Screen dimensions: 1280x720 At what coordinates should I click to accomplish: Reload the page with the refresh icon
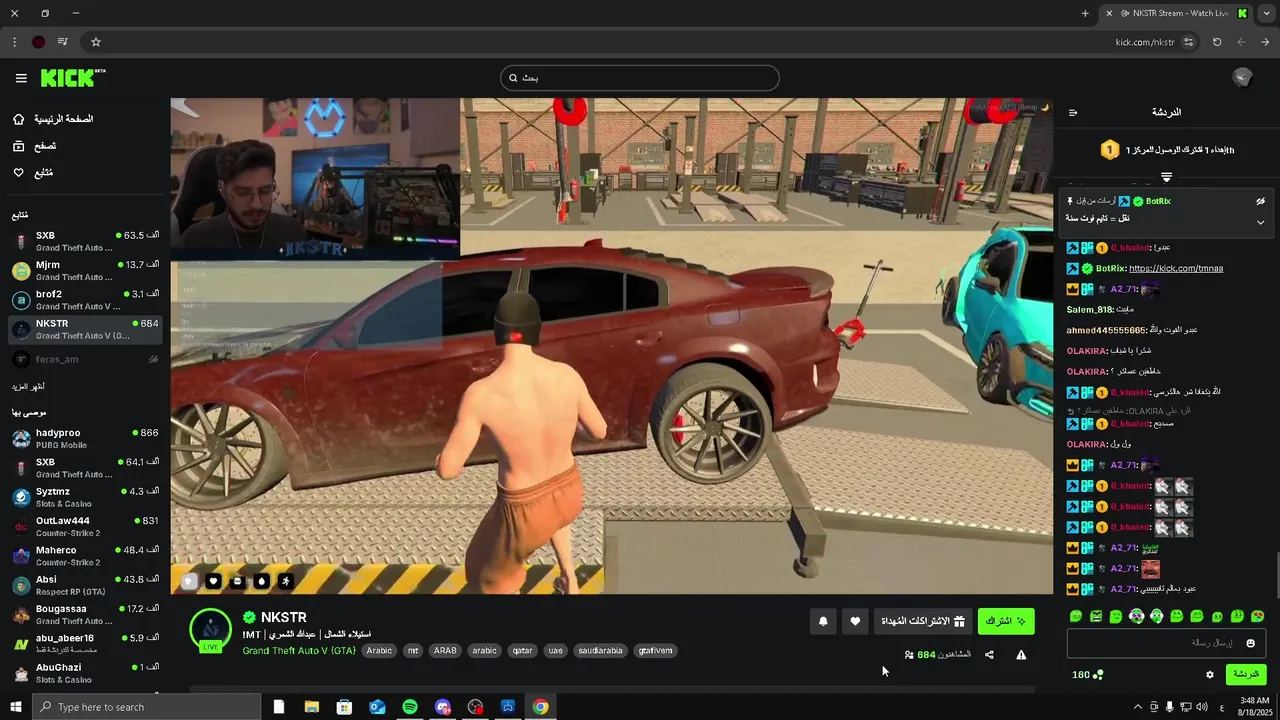click(1217, 42)
